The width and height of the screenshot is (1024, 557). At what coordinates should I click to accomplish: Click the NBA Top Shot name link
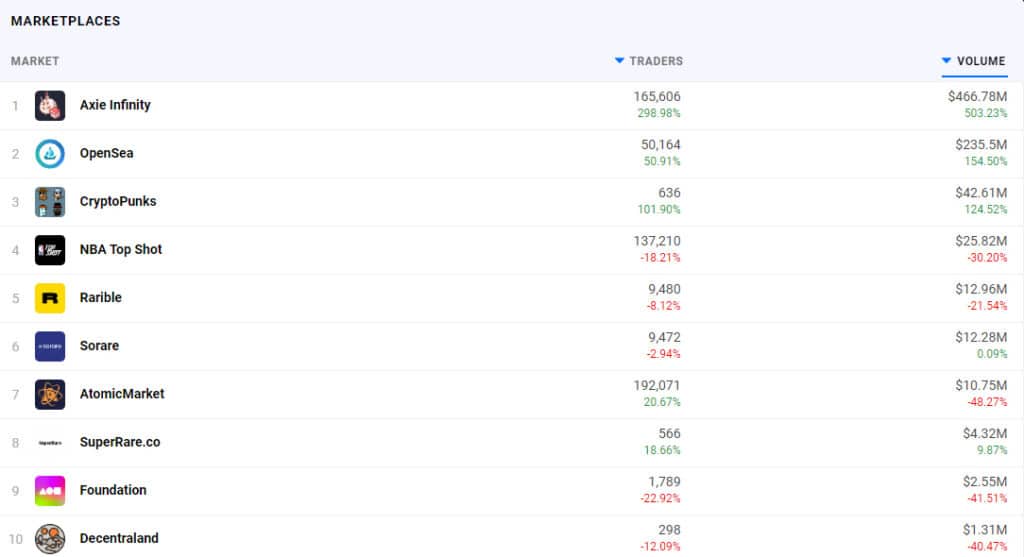pyautogui.click(x=121, y=249)
